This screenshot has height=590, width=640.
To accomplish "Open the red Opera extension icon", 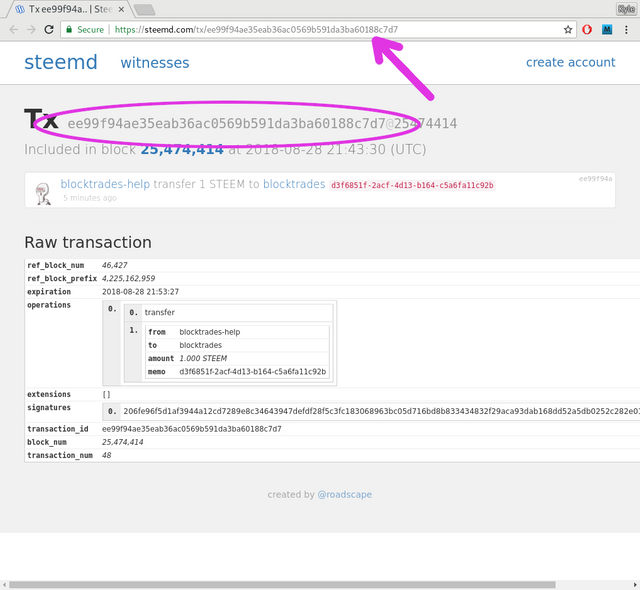I will point(587,29).
